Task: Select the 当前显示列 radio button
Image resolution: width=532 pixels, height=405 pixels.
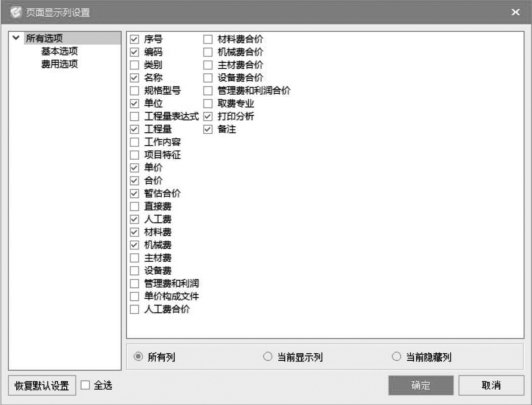Action: [268, 356]
